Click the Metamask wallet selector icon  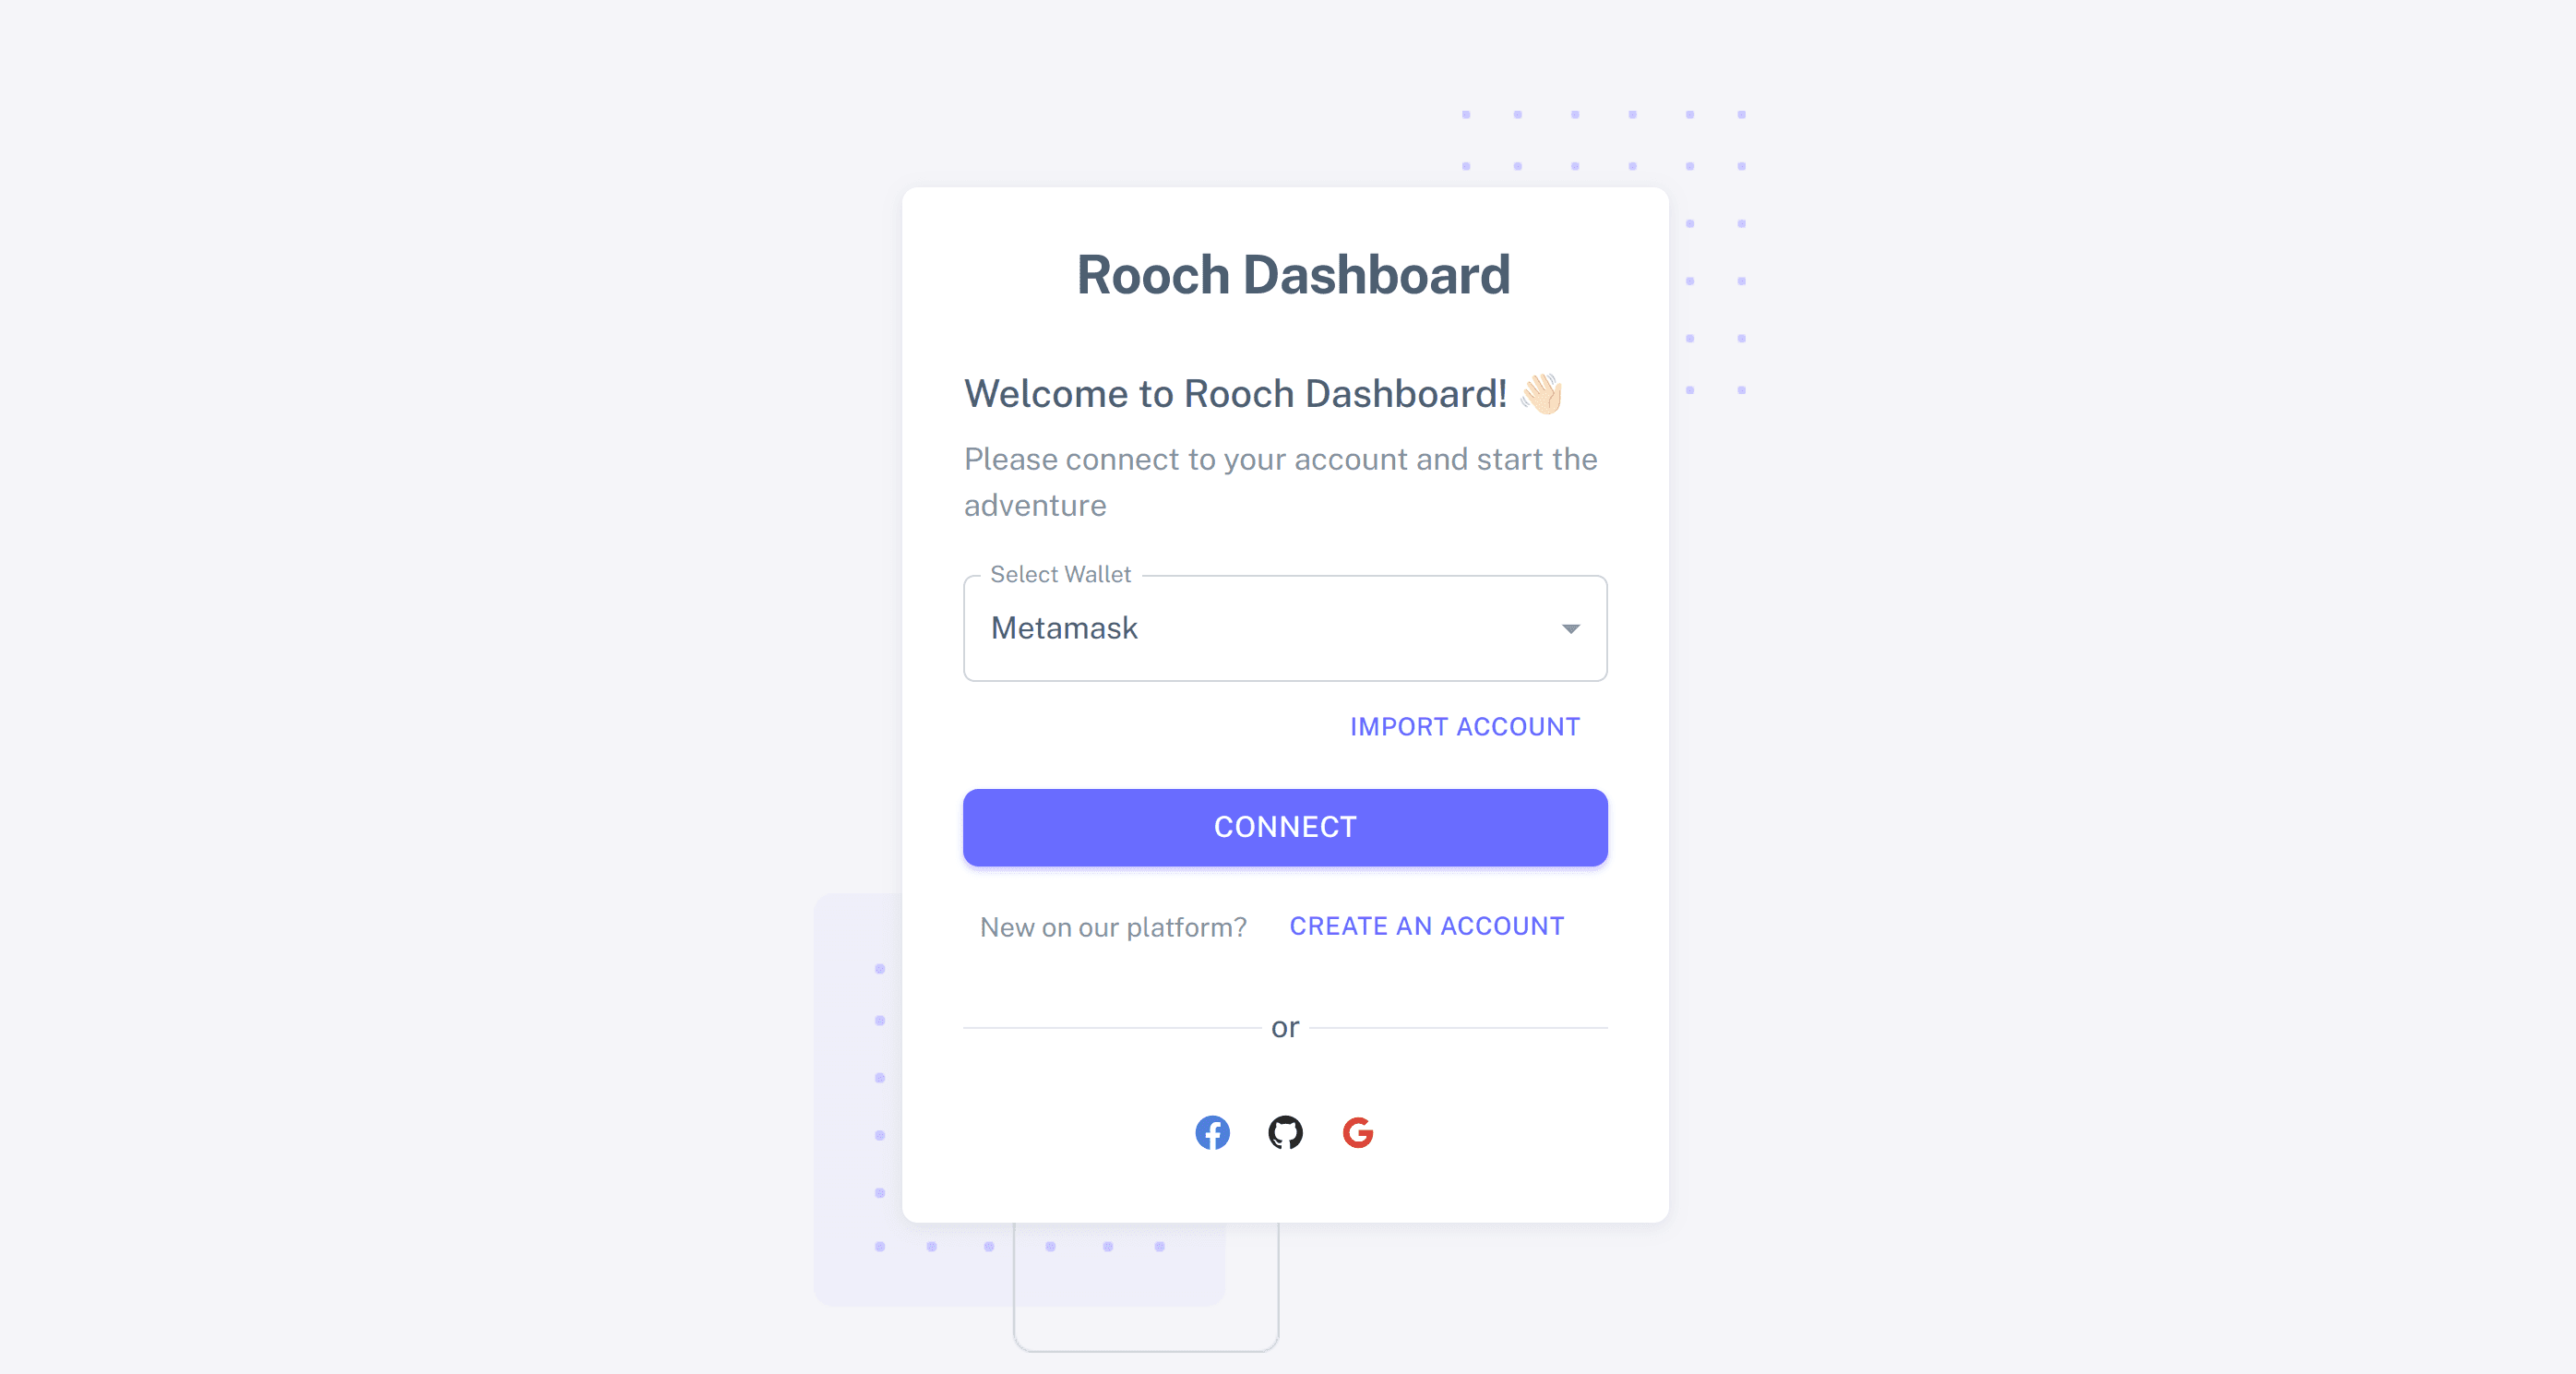1569,627
